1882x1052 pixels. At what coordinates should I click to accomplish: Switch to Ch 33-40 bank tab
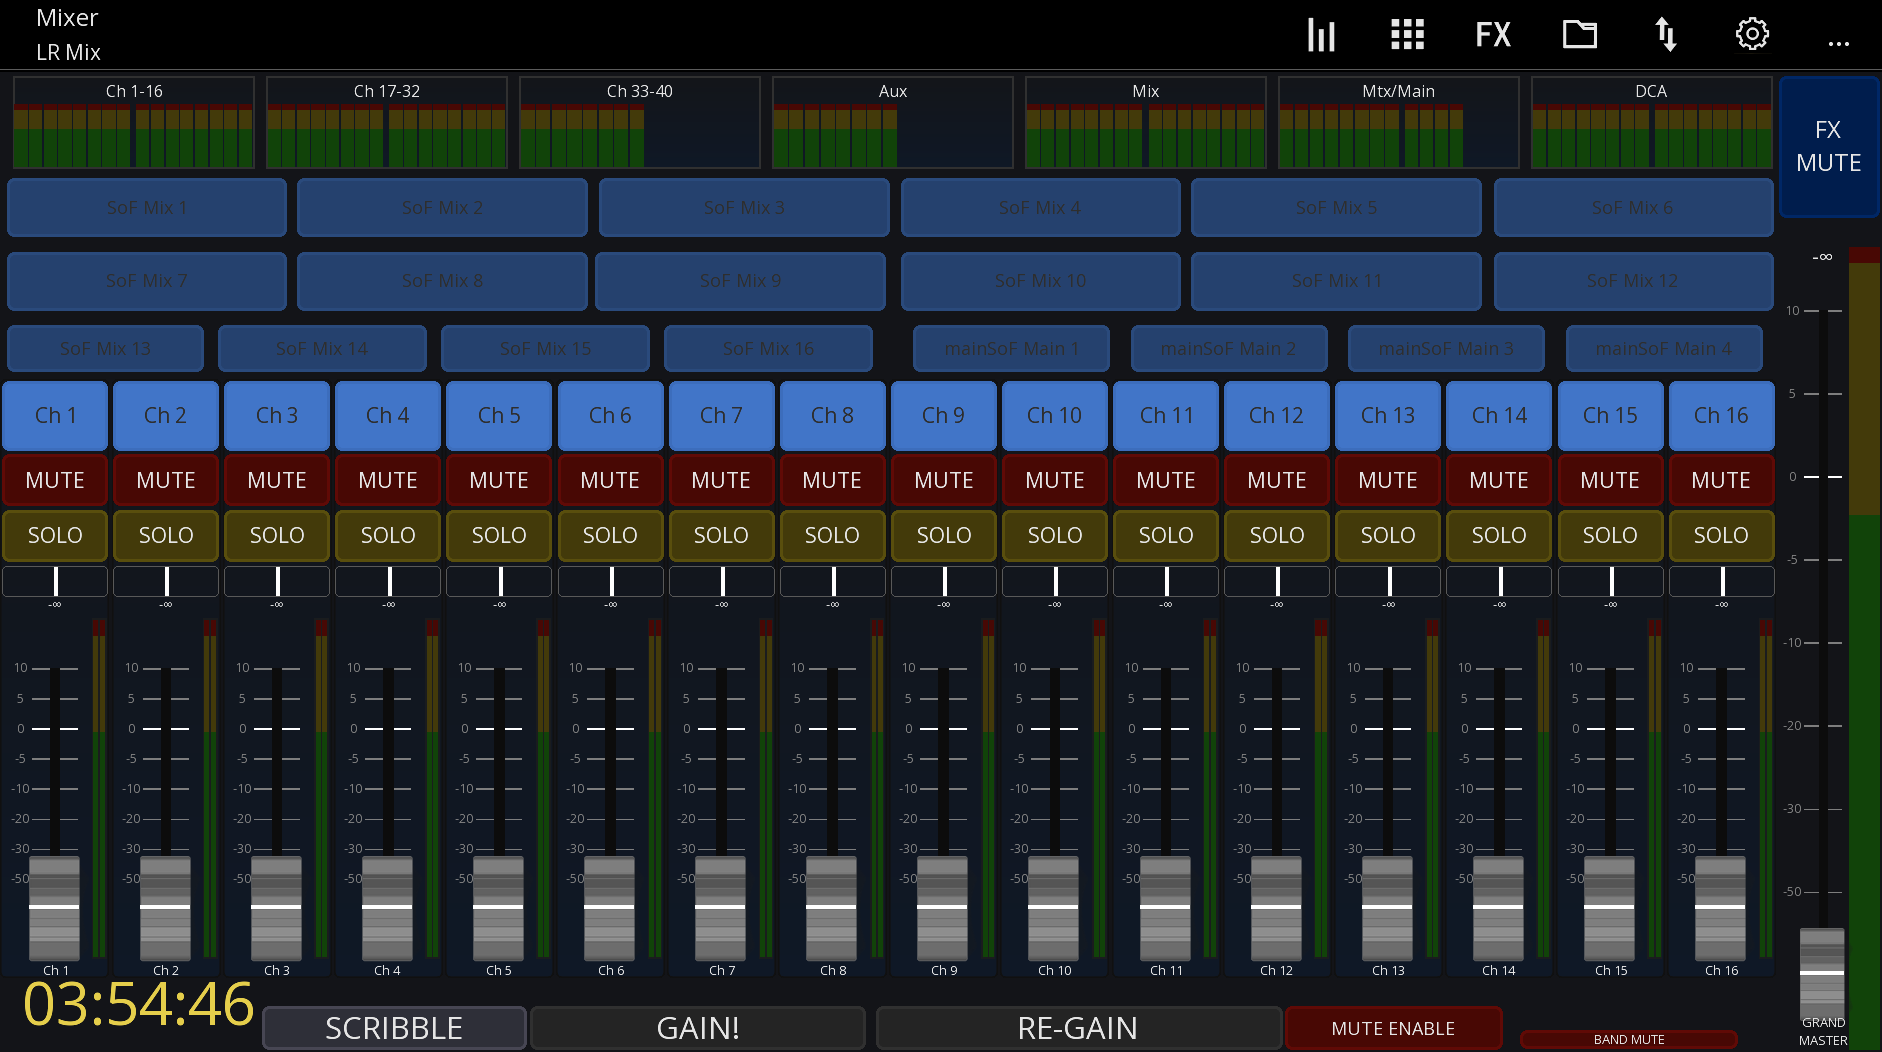[640, 123]
